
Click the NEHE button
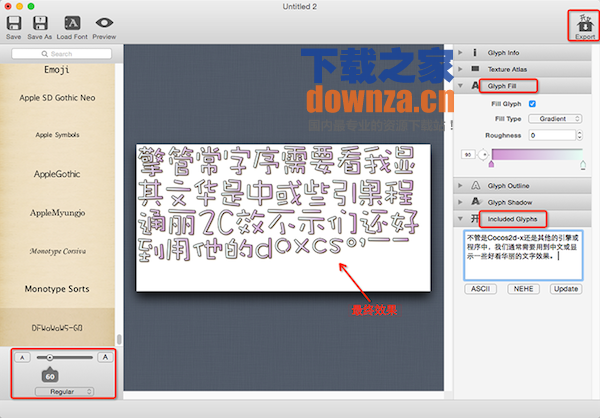click(523, 289)
